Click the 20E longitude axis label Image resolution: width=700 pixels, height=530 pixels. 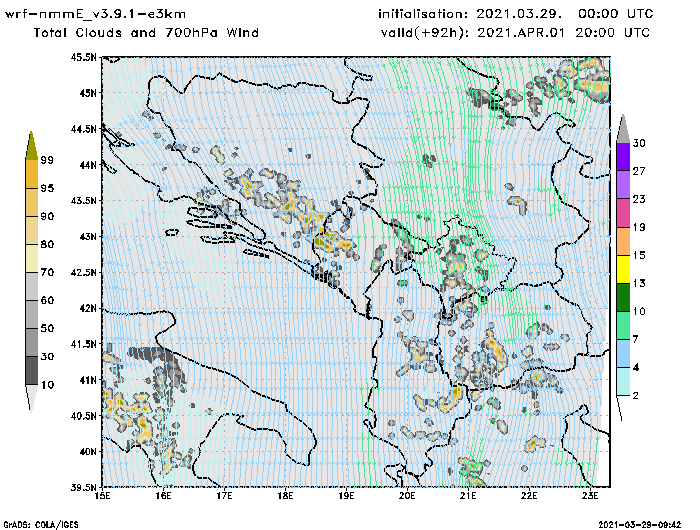click(x=407, y=496)
